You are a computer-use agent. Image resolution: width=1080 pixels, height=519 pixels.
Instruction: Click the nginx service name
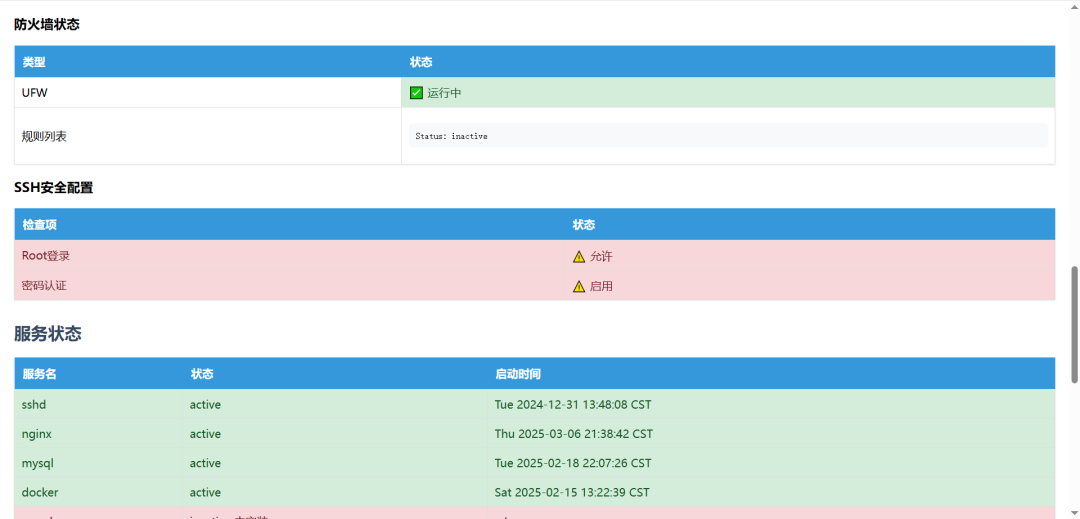pyautogui.click(x=37, y=434)
